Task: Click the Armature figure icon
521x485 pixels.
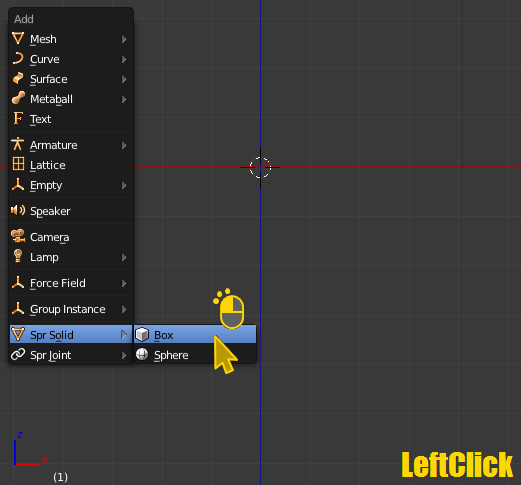Action: [18, 144]
